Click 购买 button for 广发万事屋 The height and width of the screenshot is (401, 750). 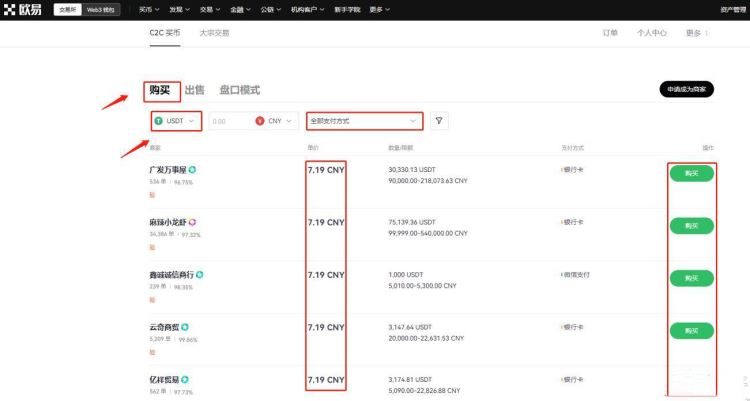(x=691, y=174)
